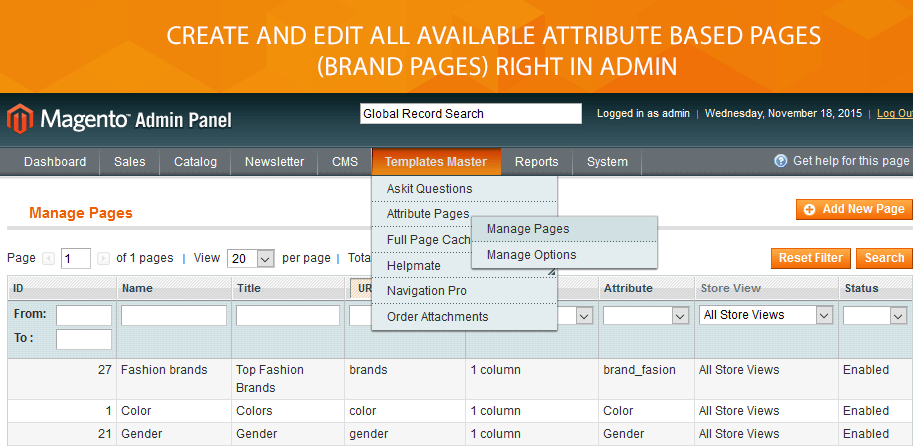
Task: Open the Templates Master menu
Action: tap(436, 162)
